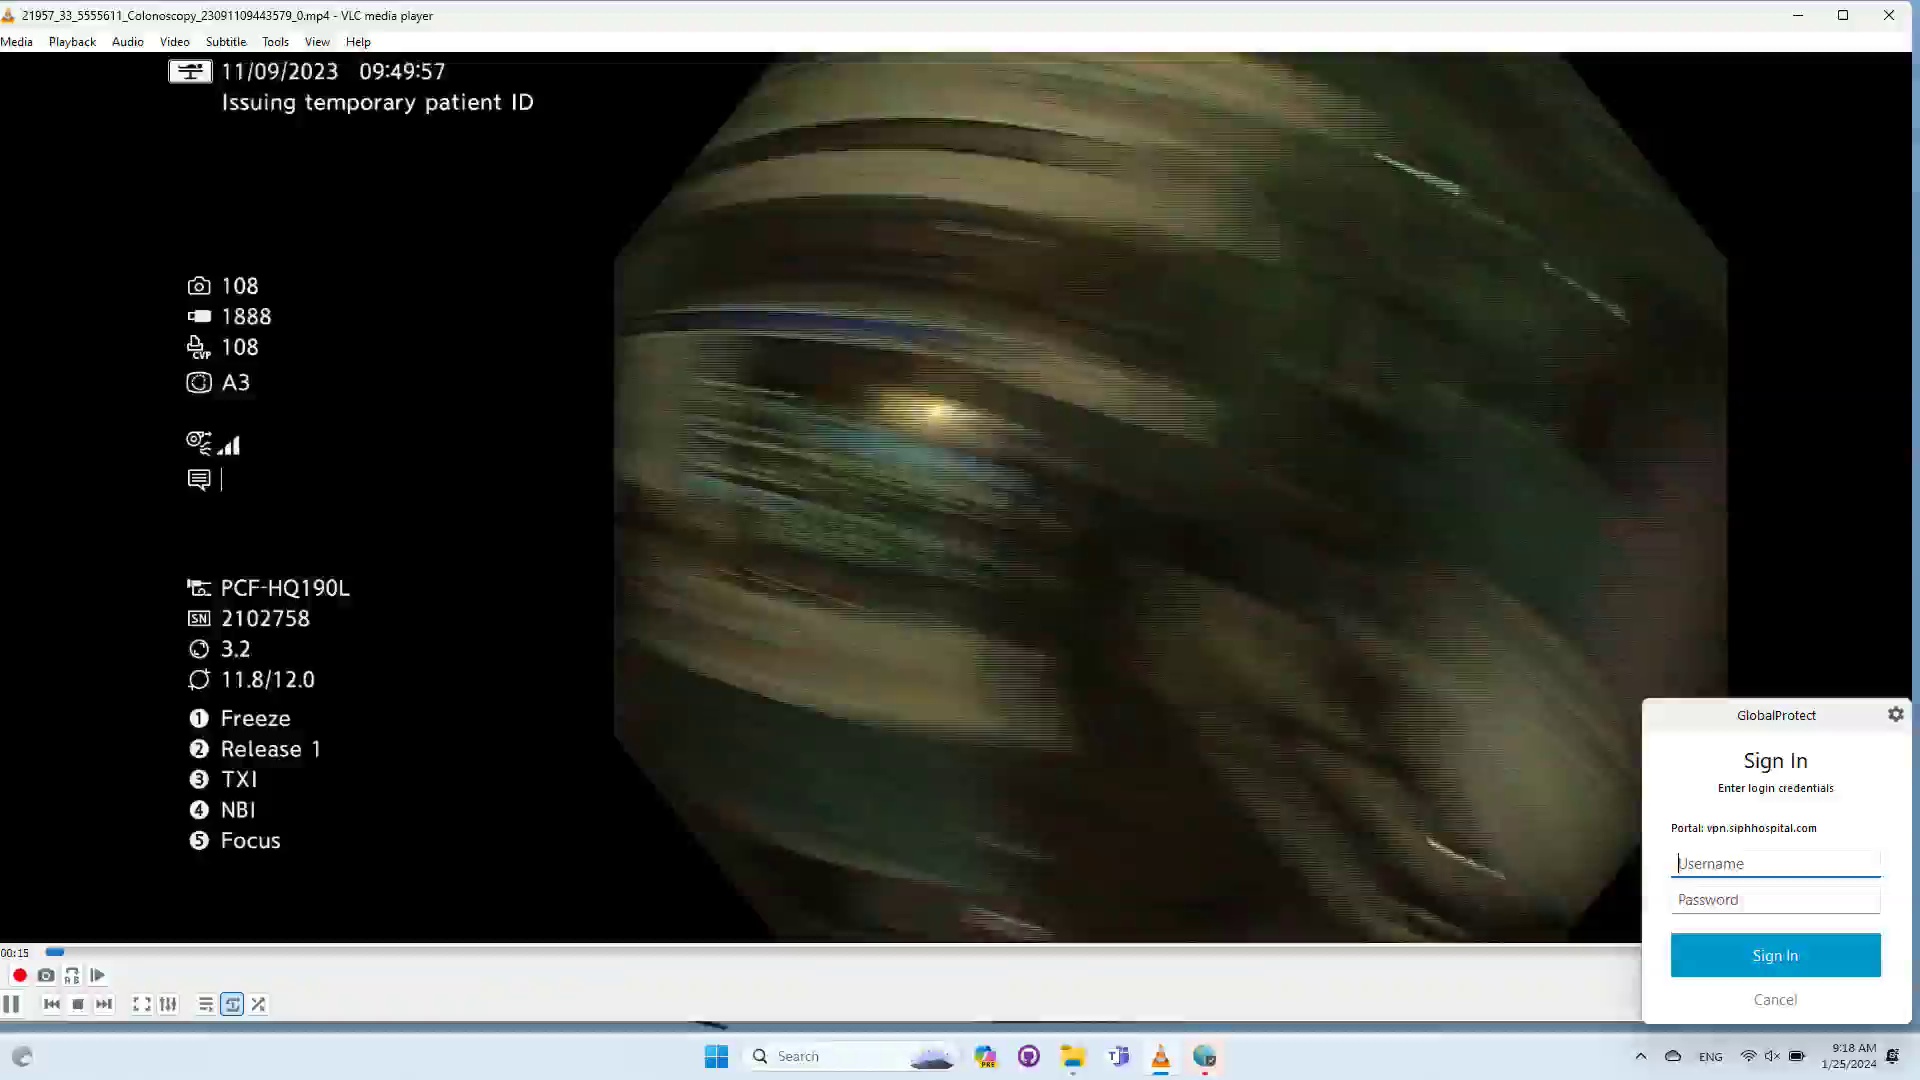Image resolution: width=1920 pixels, height=1080 pixels.
Task: Cancel the GlobalProtect sign in
Action: [1775, 1000]
